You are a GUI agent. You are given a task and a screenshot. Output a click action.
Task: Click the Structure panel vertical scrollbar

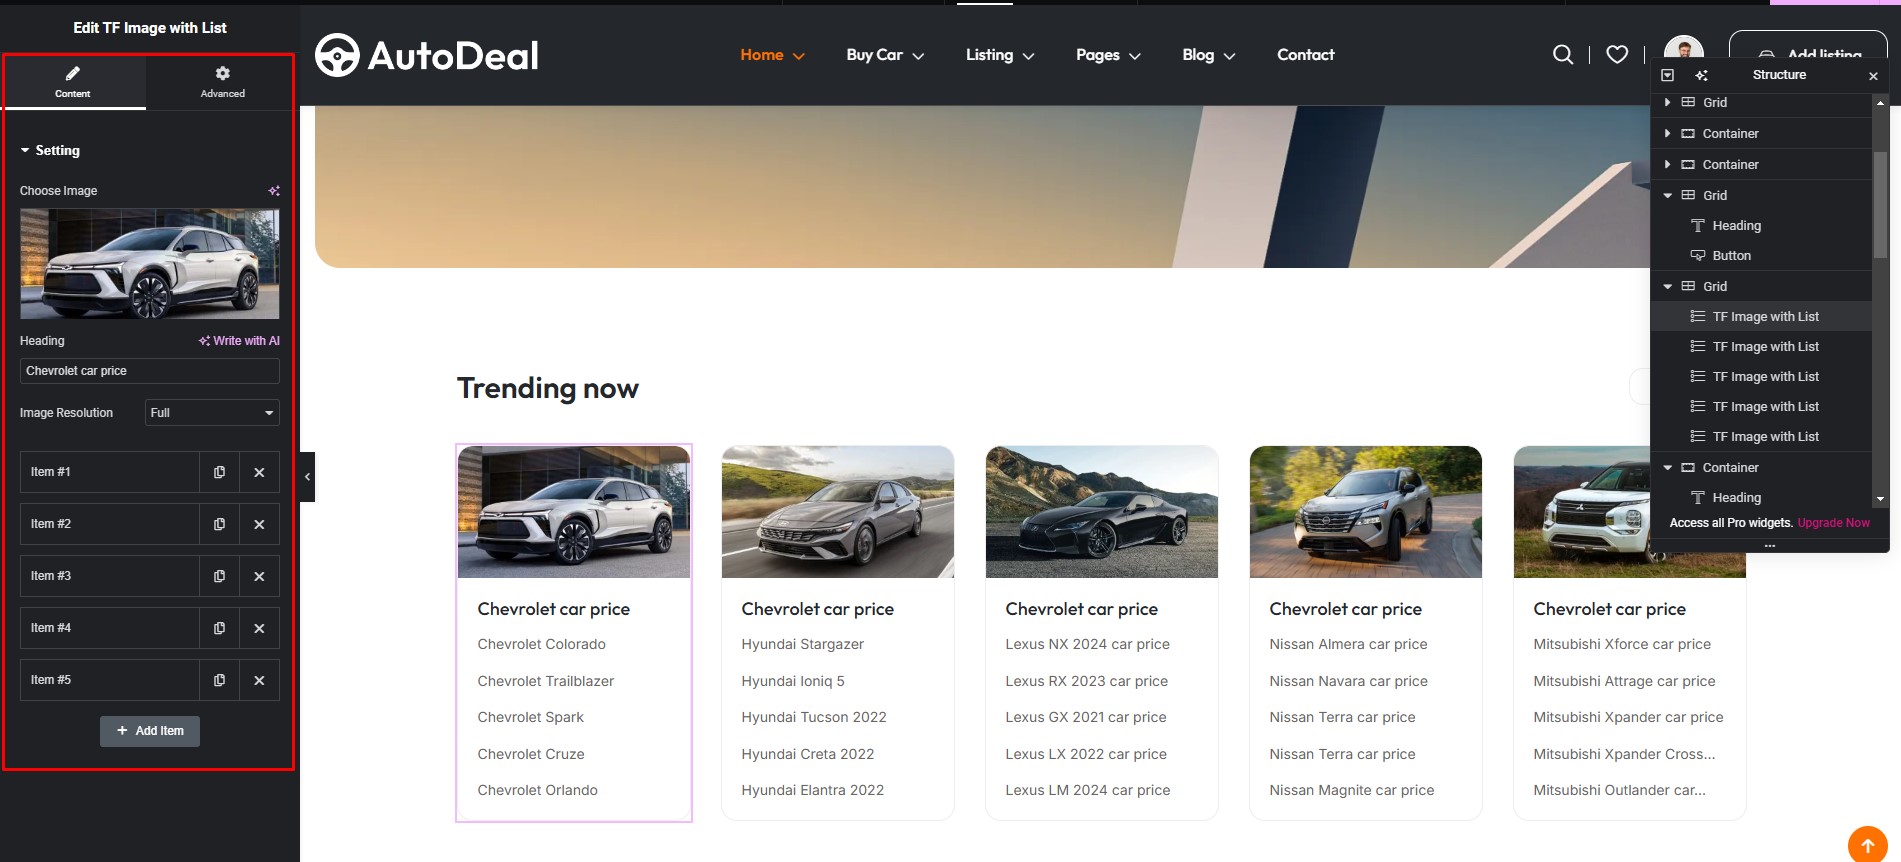(1880, 205)
